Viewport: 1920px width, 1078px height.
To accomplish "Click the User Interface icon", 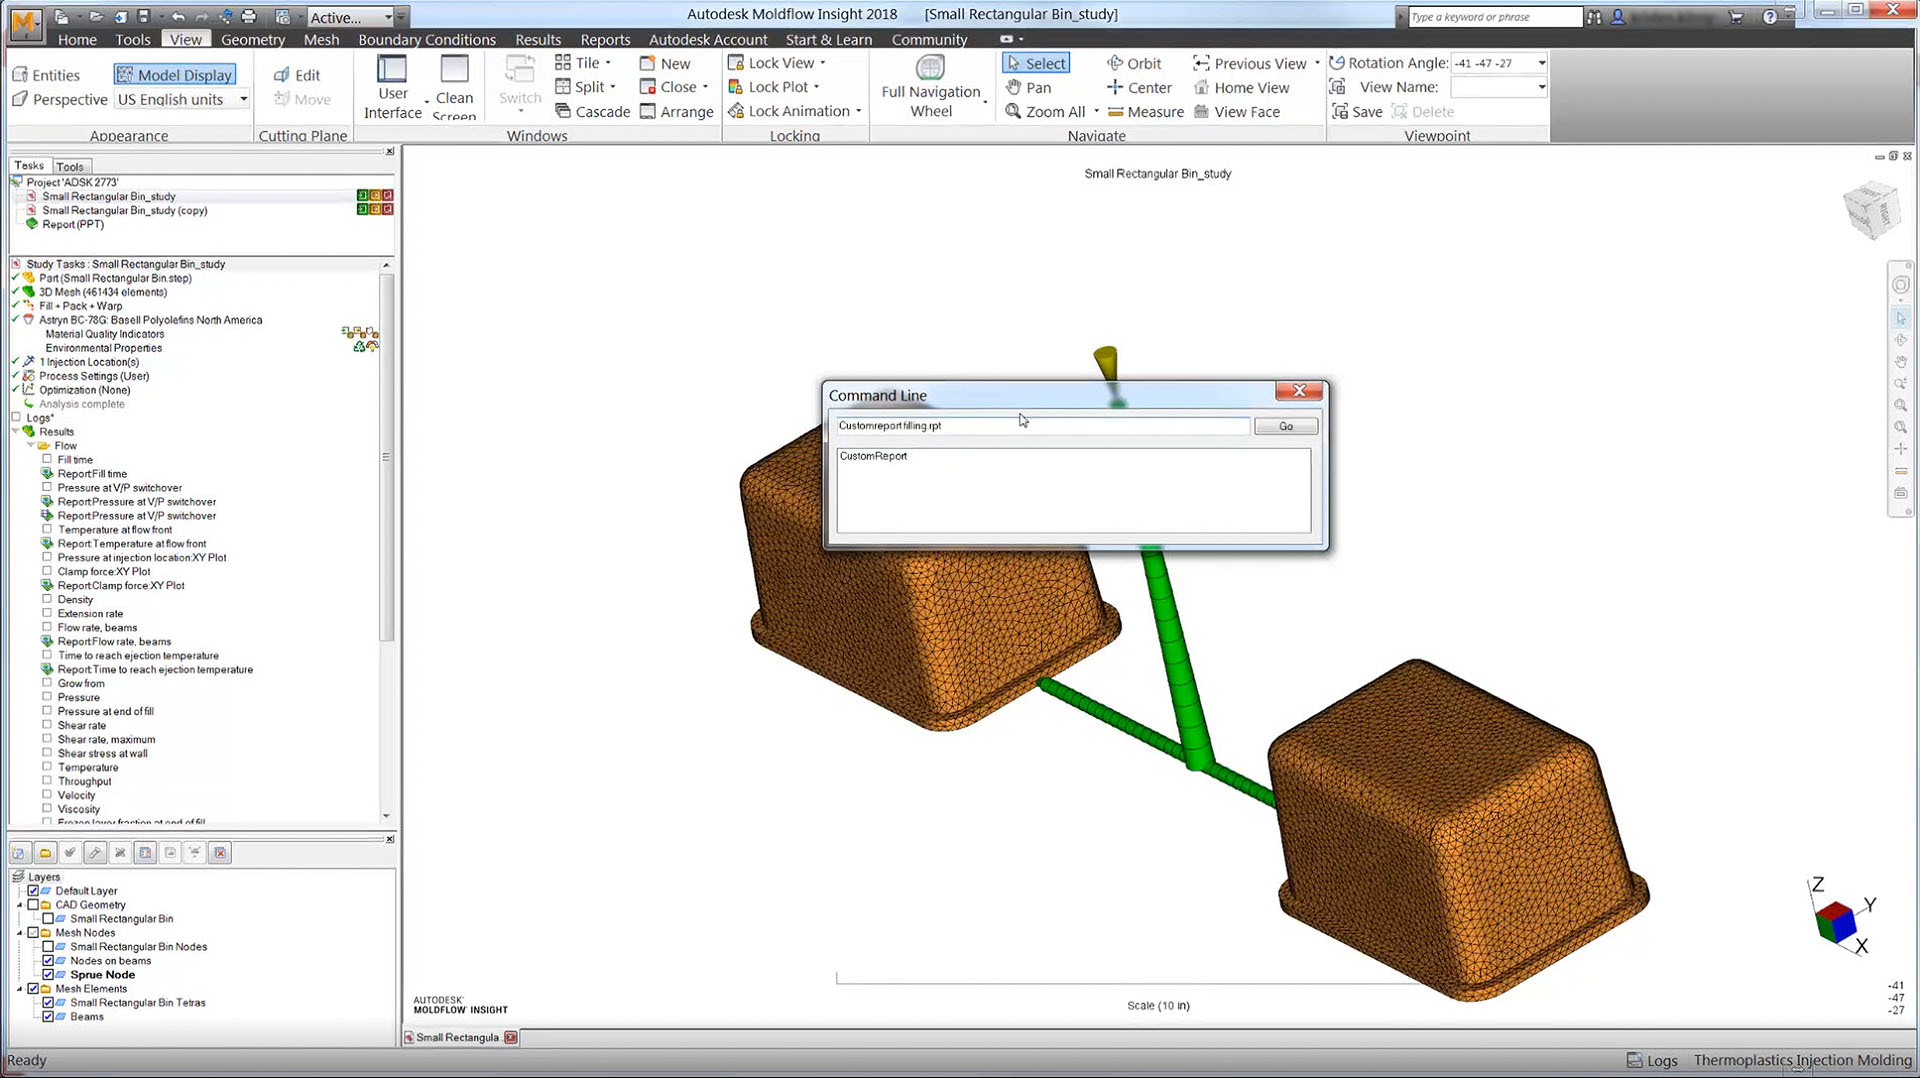I will click(391, 70).
